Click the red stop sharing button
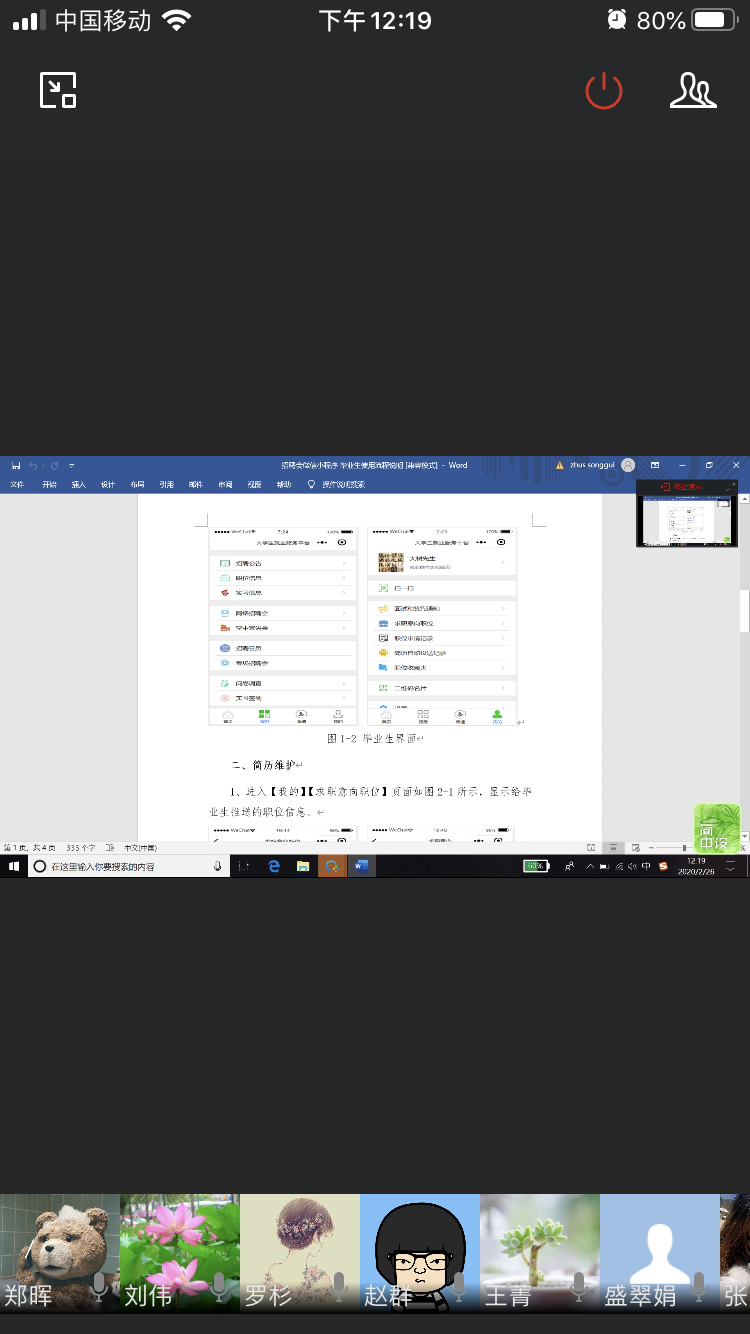 688,487
